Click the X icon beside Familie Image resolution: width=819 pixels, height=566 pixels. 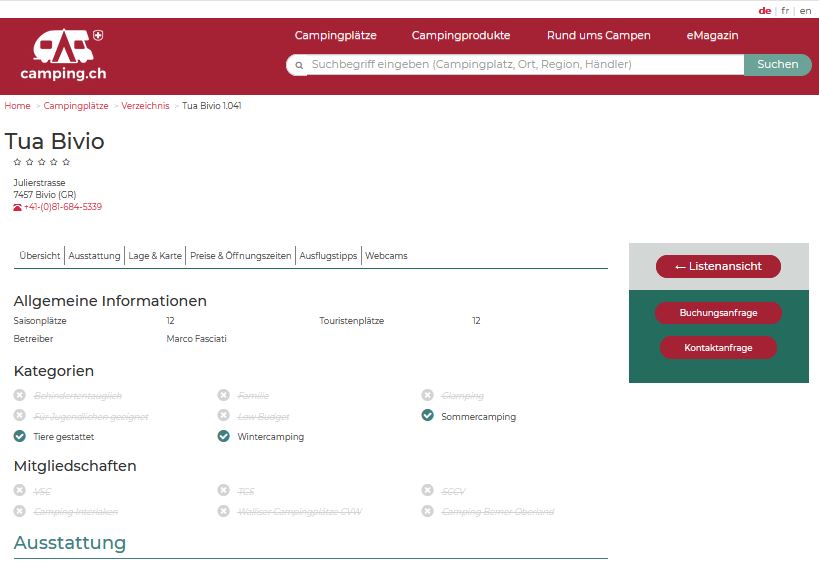(224, 395)
